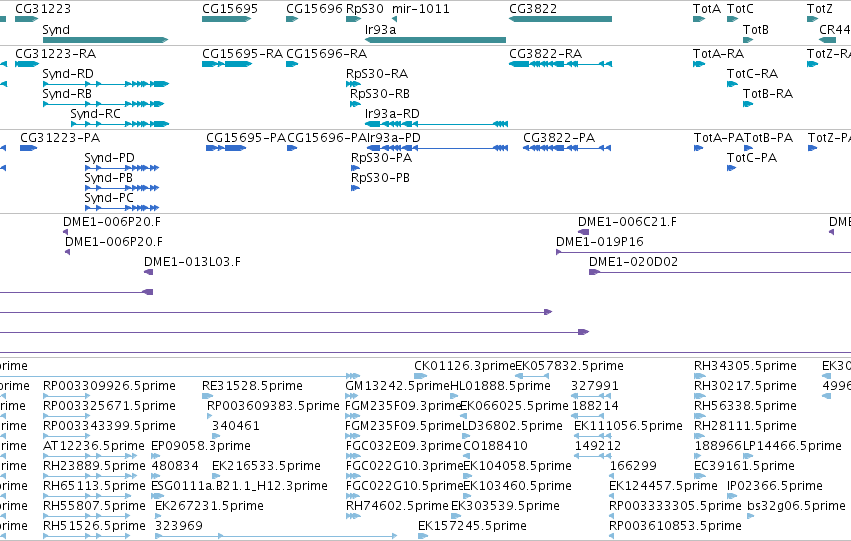Click the CG31223-PA protein label

[x=60, y=138]
